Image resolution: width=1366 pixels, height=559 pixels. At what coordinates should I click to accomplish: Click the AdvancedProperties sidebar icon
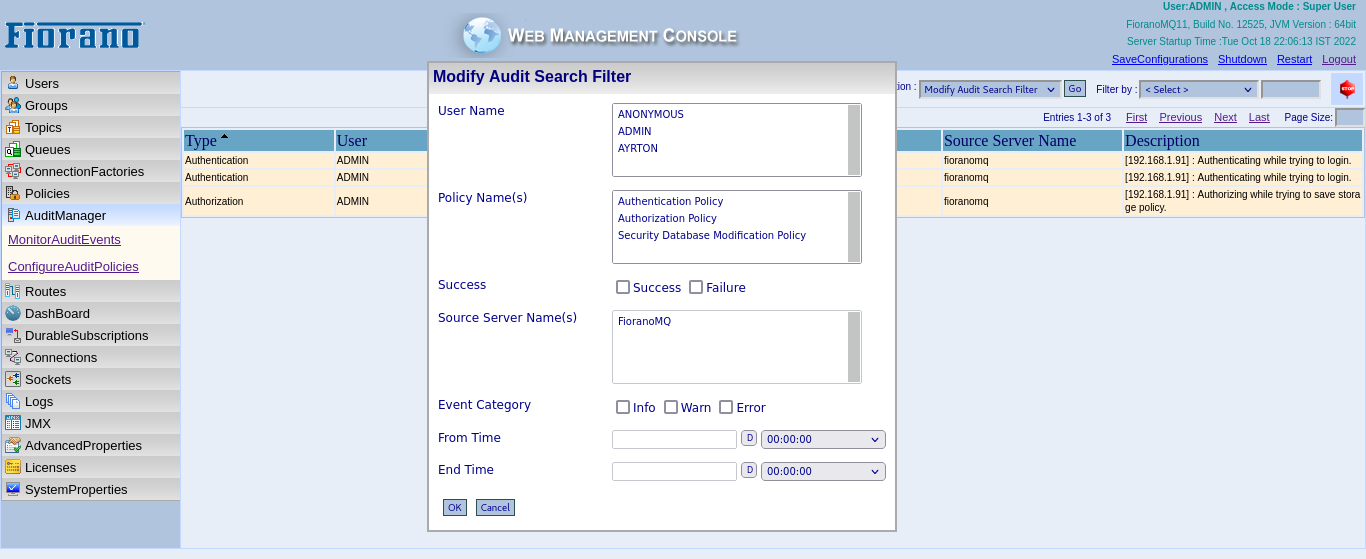point(13,445)
